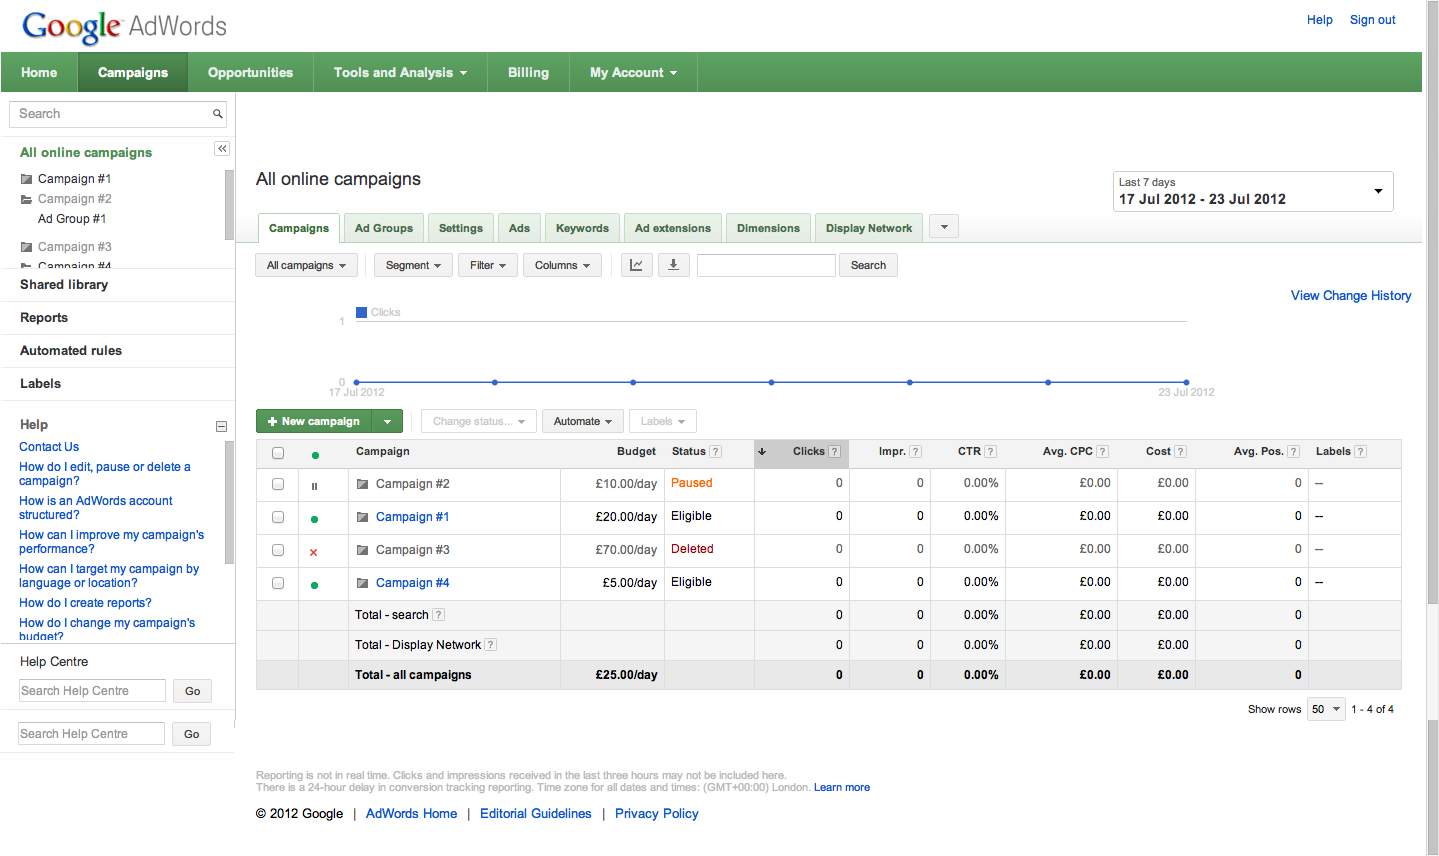Image resolution: width=1439 pixels, height=856 pixels.
Task: Click the green status dot in table header
Action: pyautogui.click(x=315, y=455)
